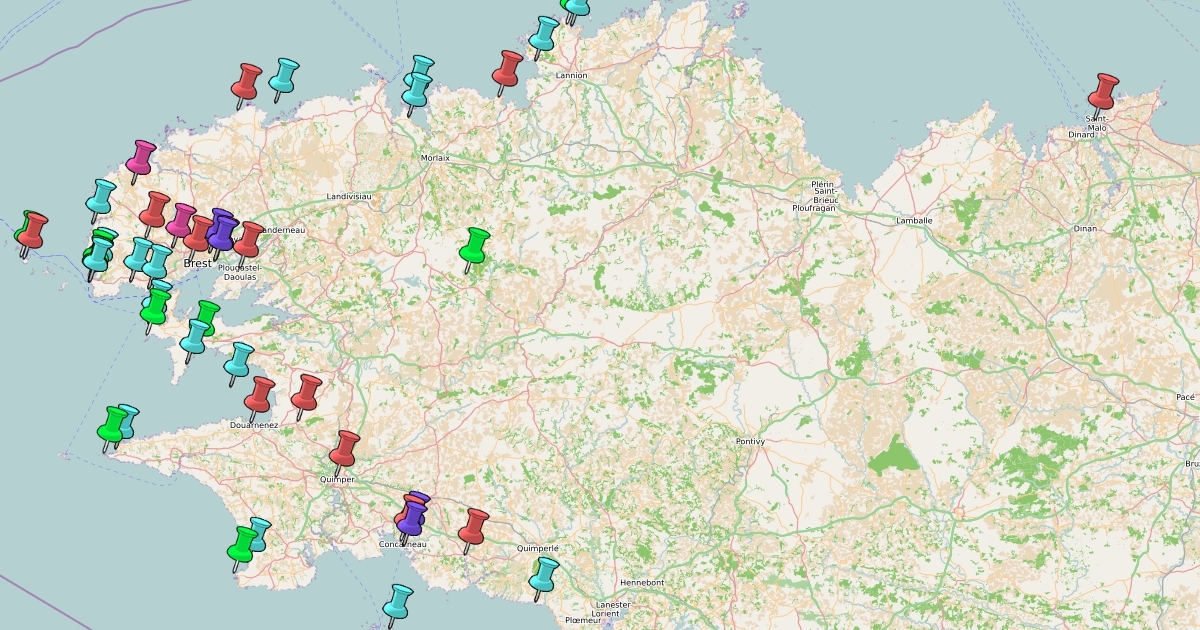The image size is (1200, 630).
Task: Click the Dinan label
Action: [x=1085, y=228]
